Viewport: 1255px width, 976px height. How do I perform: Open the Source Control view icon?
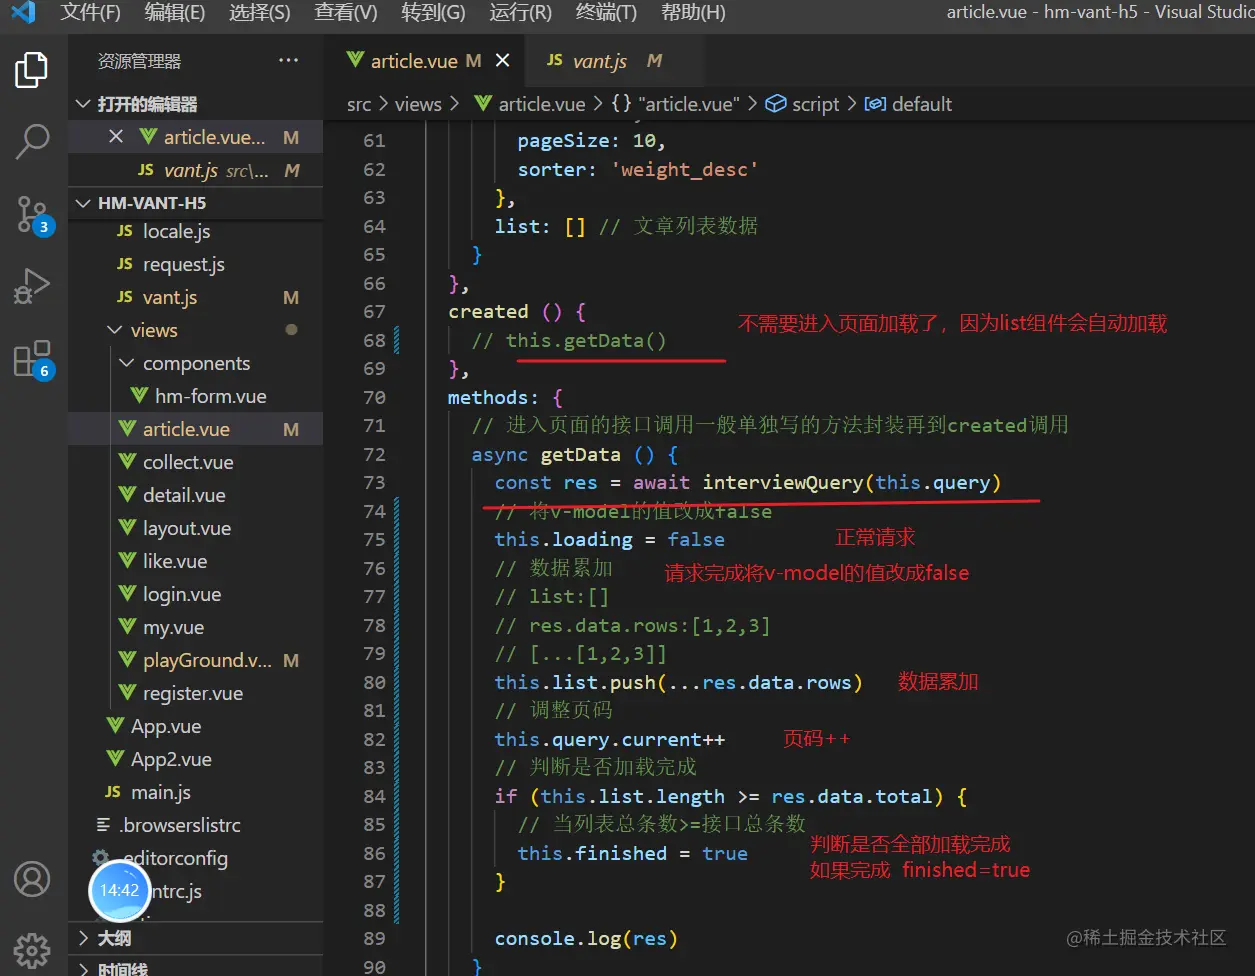32,214
